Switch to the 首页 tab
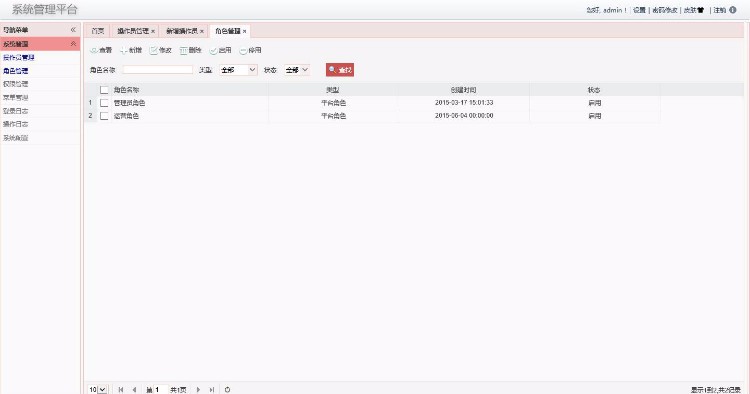750x394 pixels. tap(98, 31)
